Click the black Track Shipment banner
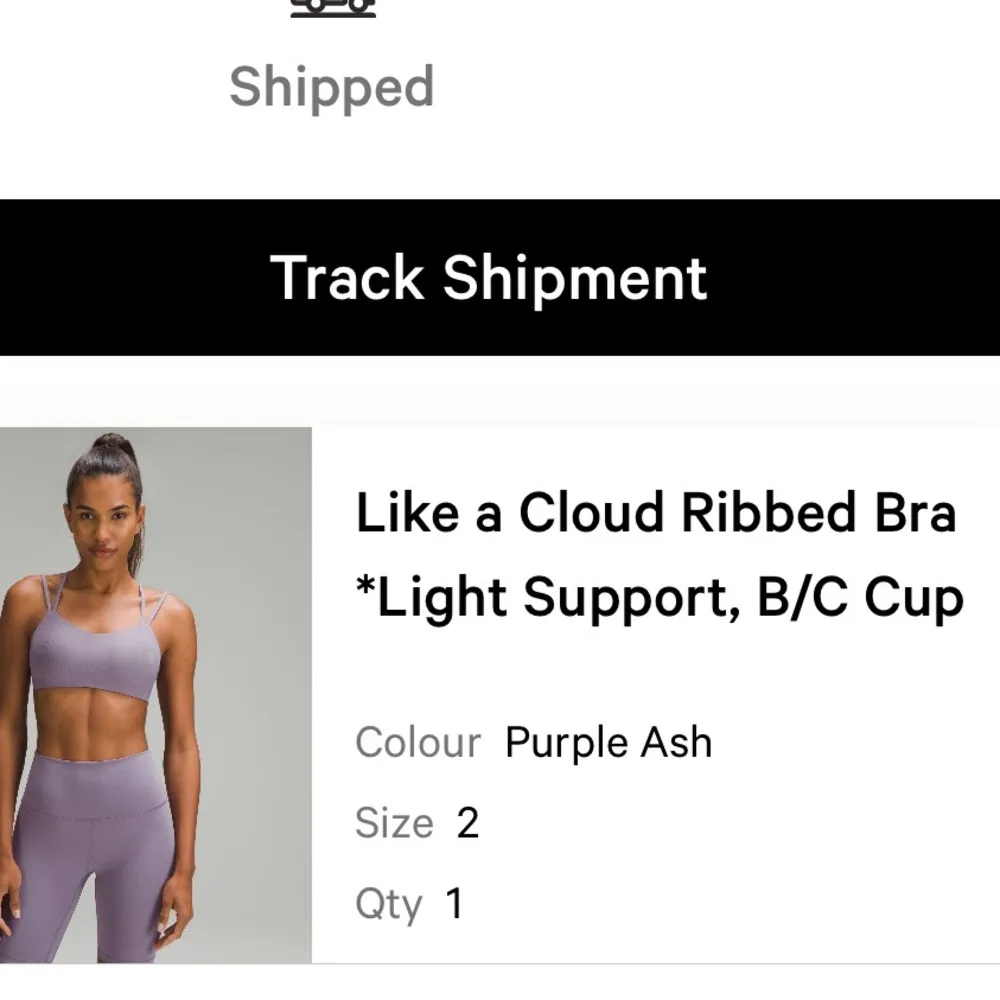 click(x=493, y=278)
